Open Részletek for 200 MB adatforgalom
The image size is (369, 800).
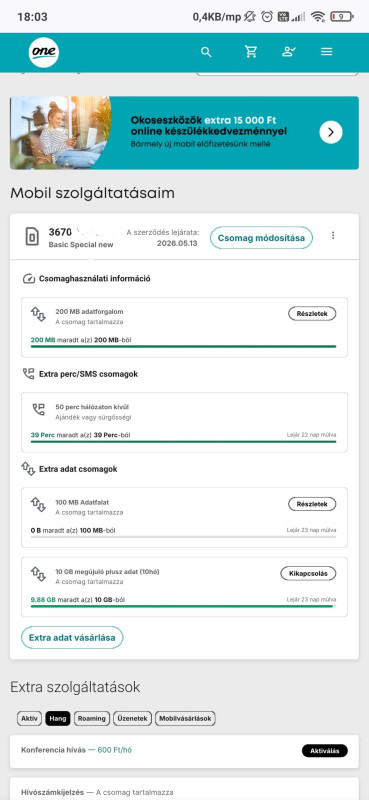tap(312, 314)
